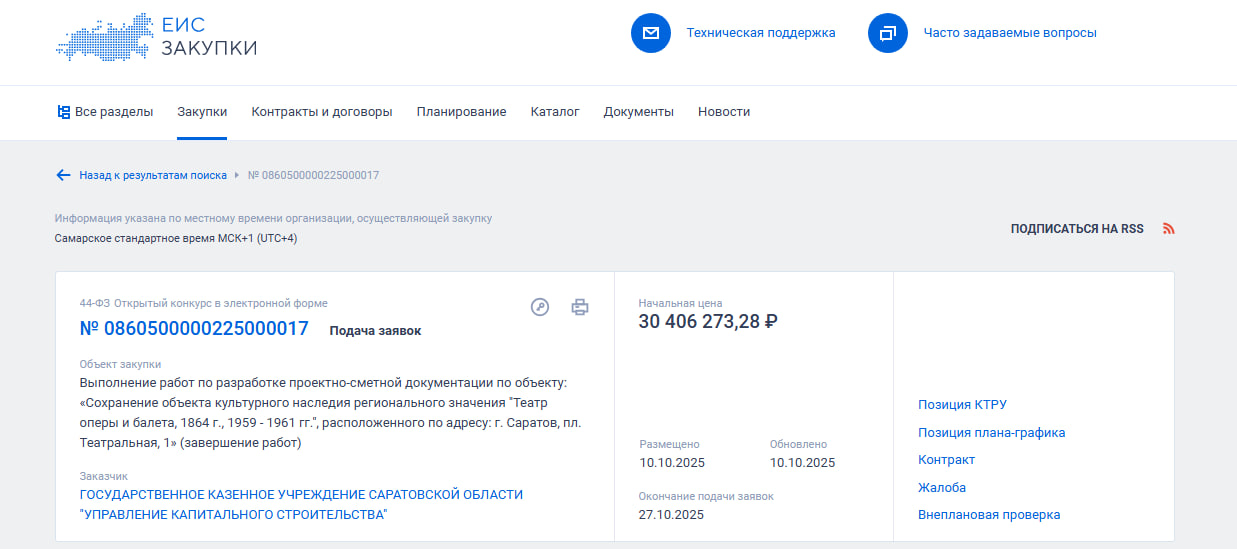Return via Назад к результатам поиска
Viewport: 1237px width, 549px height.
click(x=153, y=175)
